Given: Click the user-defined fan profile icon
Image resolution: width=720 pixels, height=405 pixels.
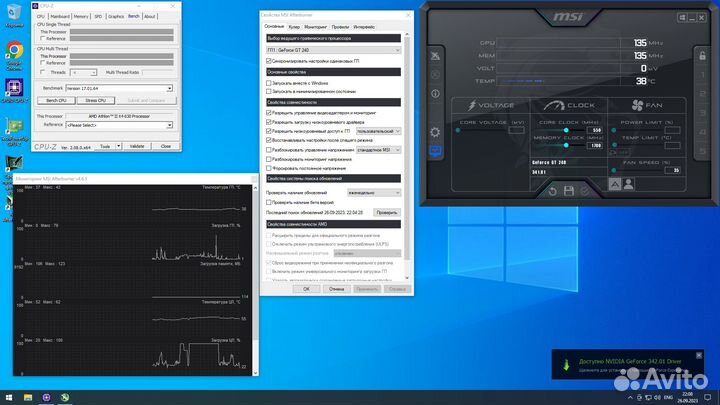Looking at the screenshot, I should (x=629, y=184).
